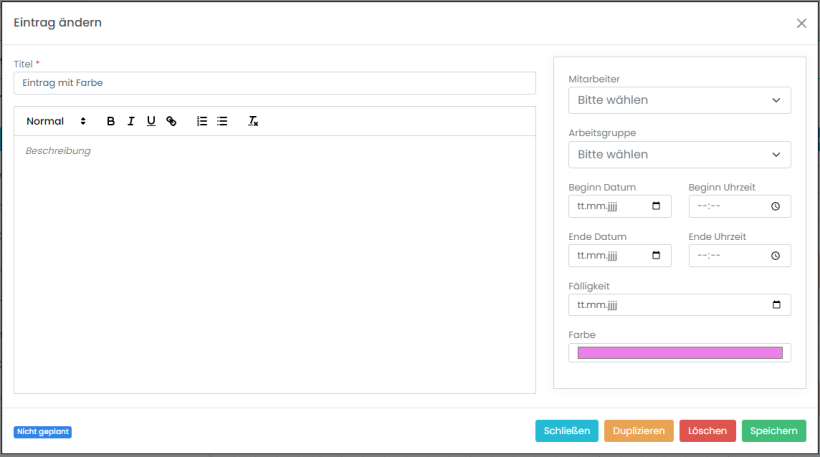
Task: Click into the Titel text field
Action: (274, 83)
